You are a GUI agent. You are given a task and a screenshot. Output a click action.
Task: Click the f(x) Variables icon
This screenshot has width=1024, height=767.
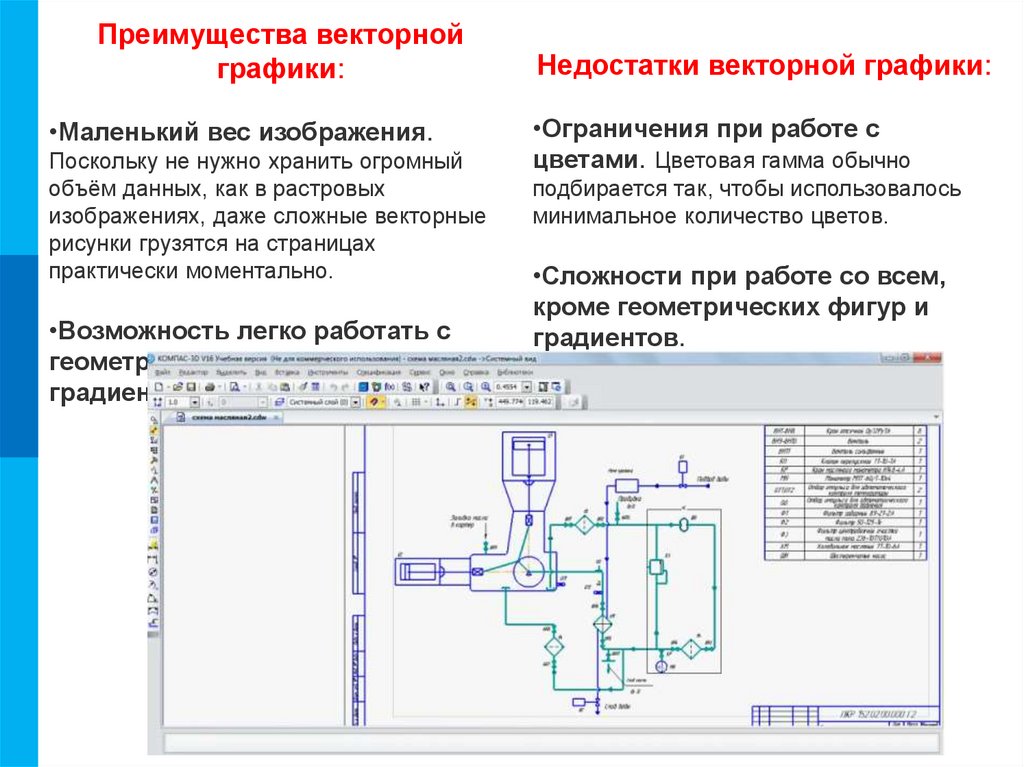point(390,387)
